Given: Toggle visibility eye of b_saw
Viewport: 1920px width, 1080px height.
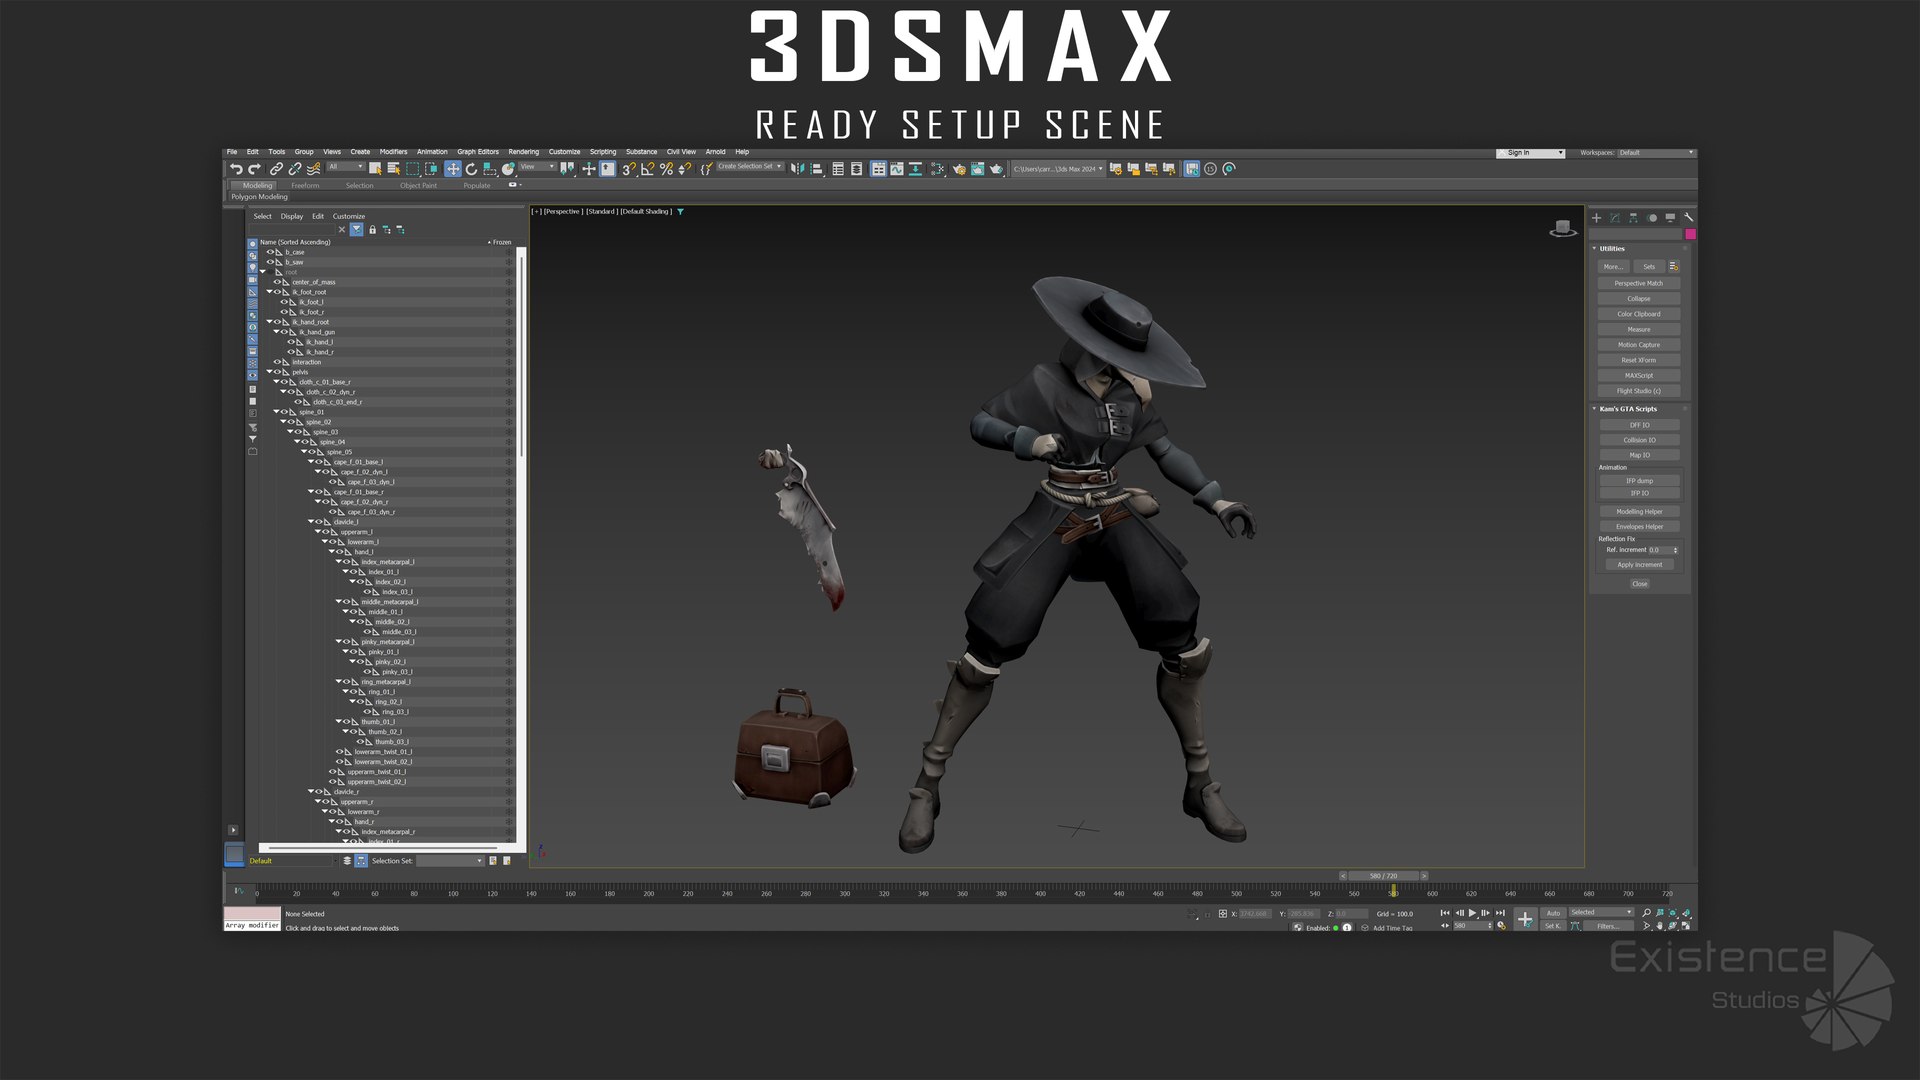Looking at the screenshot, I should pos(270,262).
